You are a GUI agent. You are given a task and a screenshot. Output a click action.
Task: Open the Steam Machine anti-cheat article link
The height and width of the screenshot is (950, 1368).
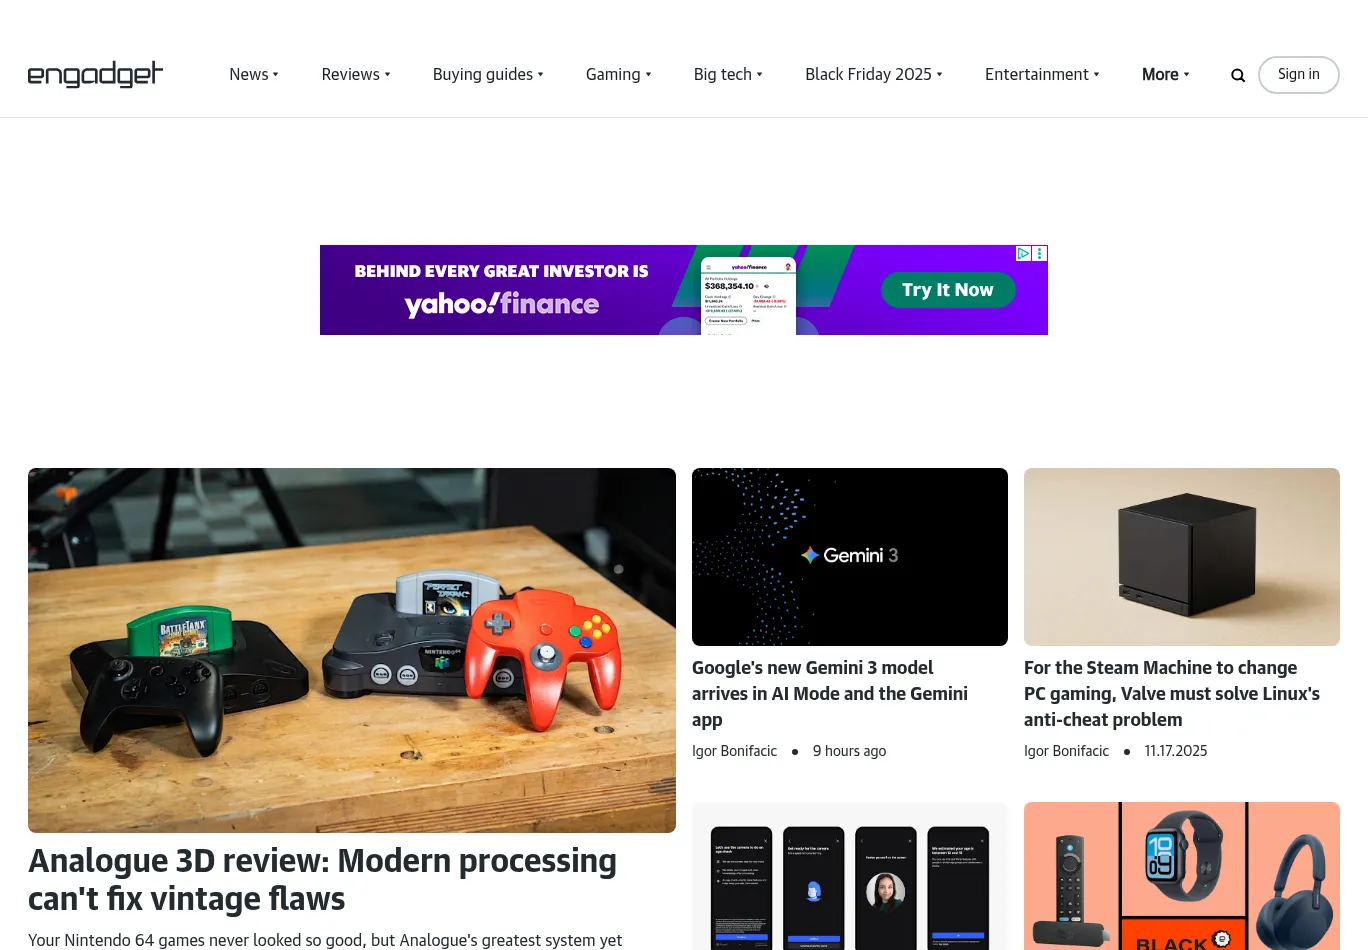tap(1172, 693)
